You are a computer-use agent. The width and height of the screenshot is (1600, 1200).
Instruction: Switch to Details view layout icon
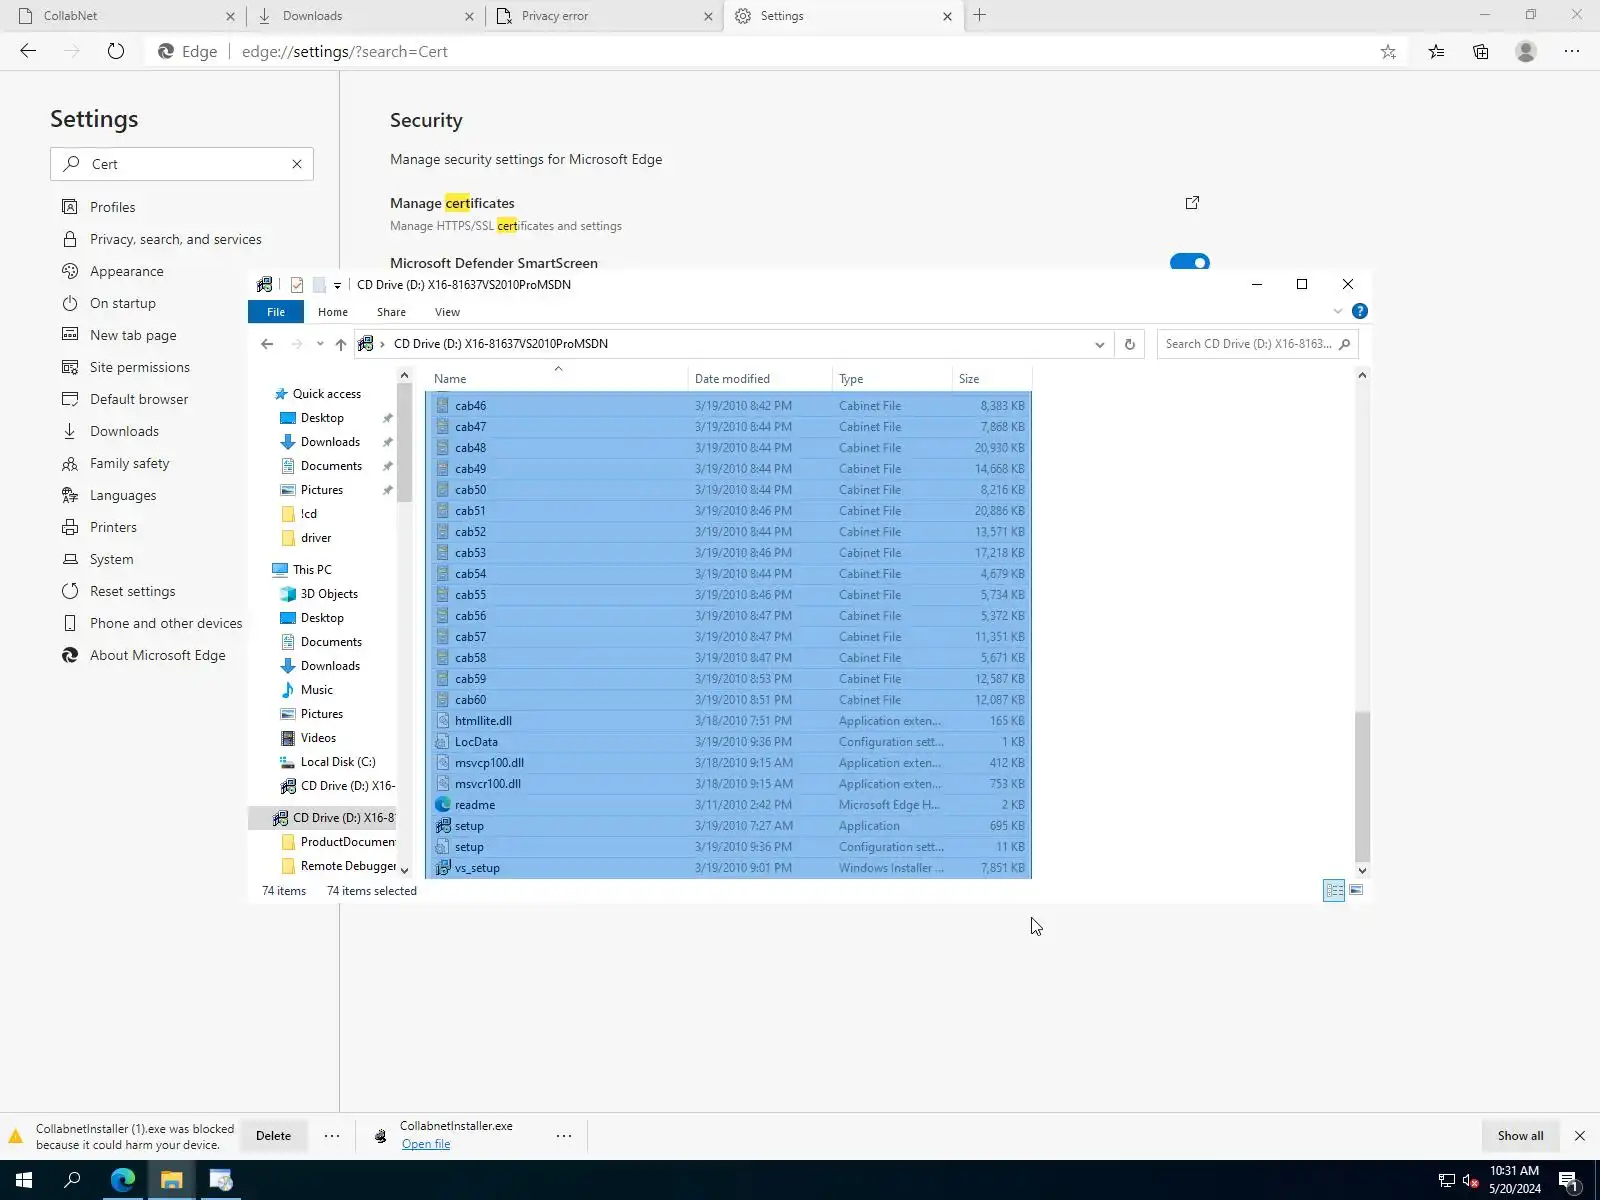(x=1334, y=890)
